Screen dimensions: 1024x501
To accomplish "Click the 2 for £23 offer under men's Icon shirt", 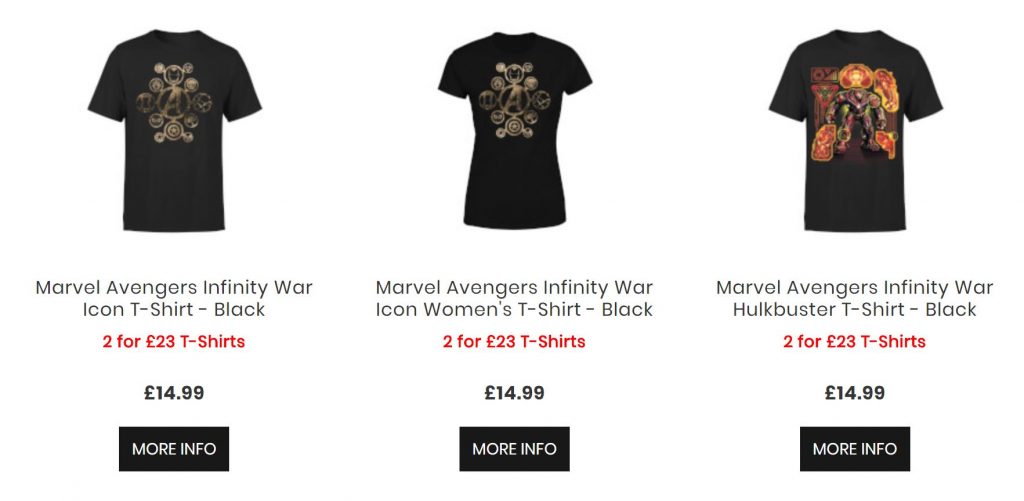I will (x=174, y=342).
